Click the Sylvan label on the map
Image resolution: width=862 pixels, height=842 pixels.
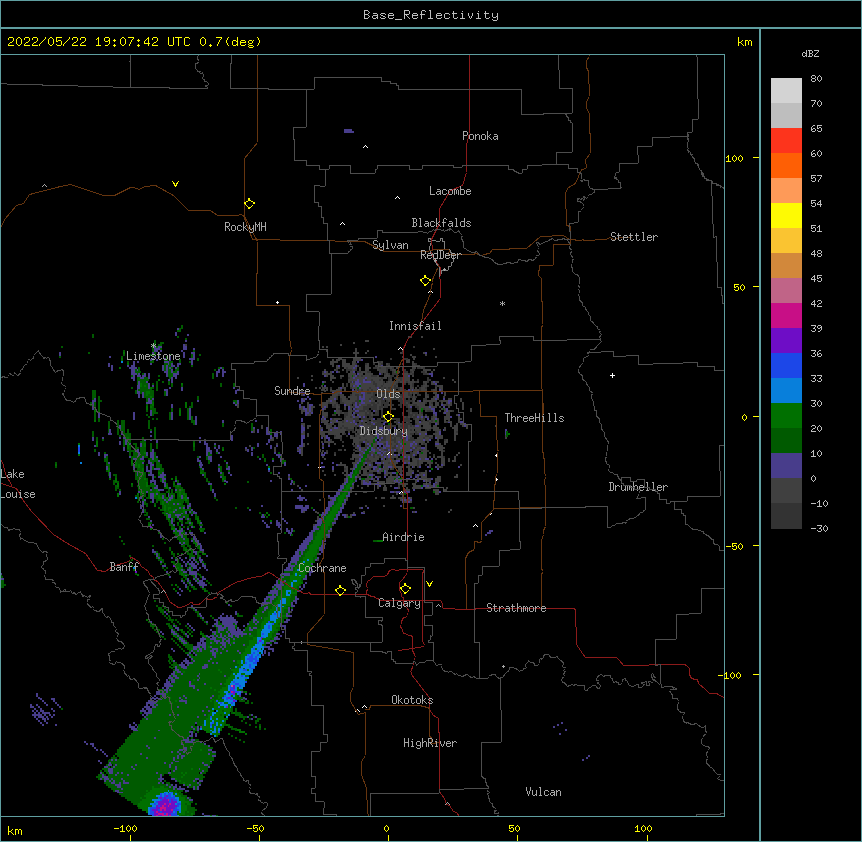pos(390,245)
